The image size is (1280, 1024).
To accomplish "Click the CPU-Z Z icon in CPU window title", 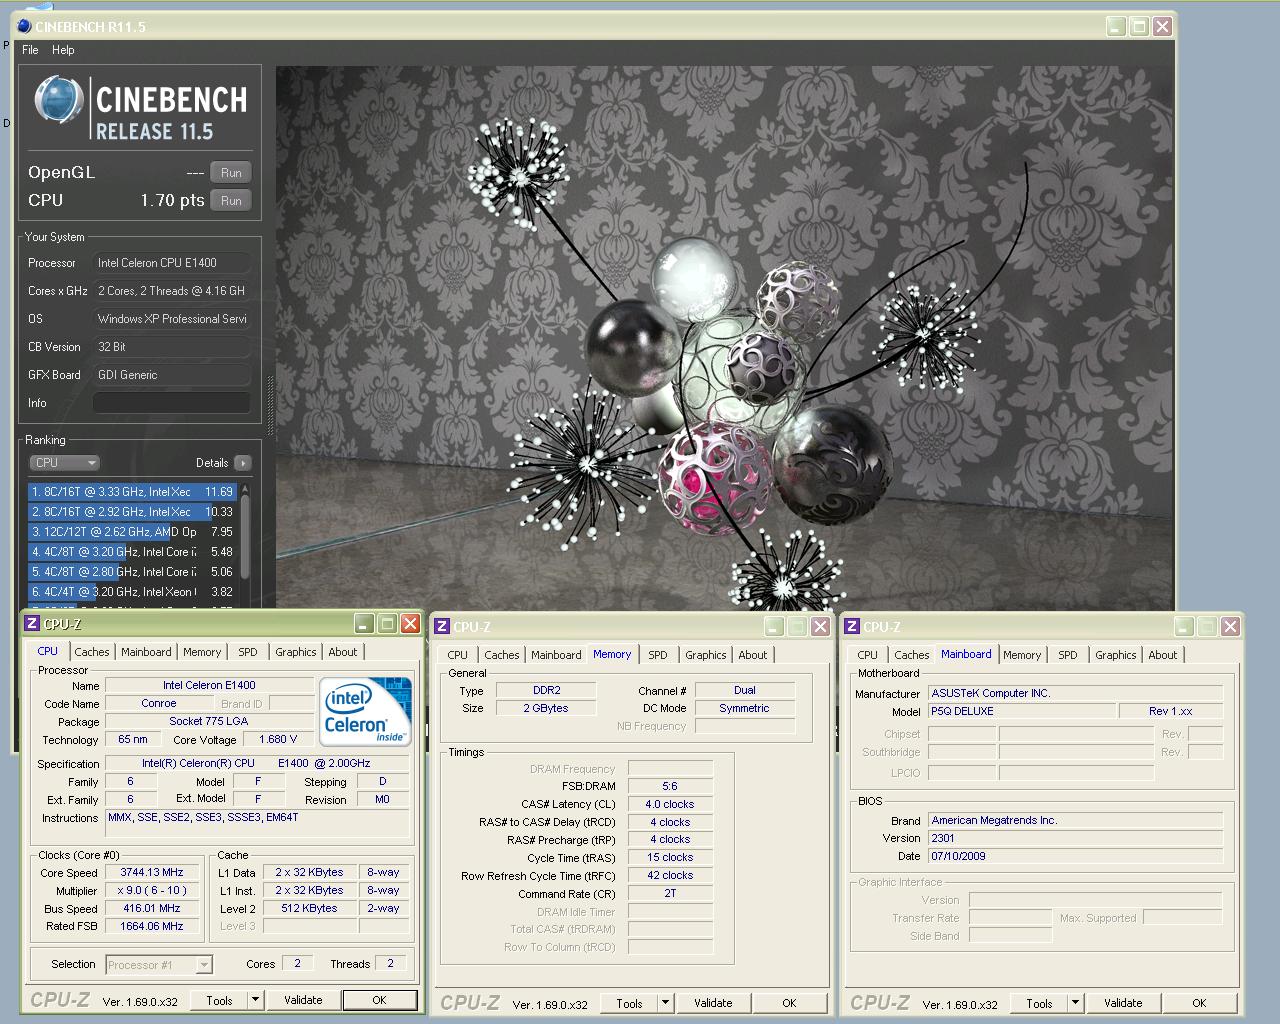I will [x=32, y=624].
